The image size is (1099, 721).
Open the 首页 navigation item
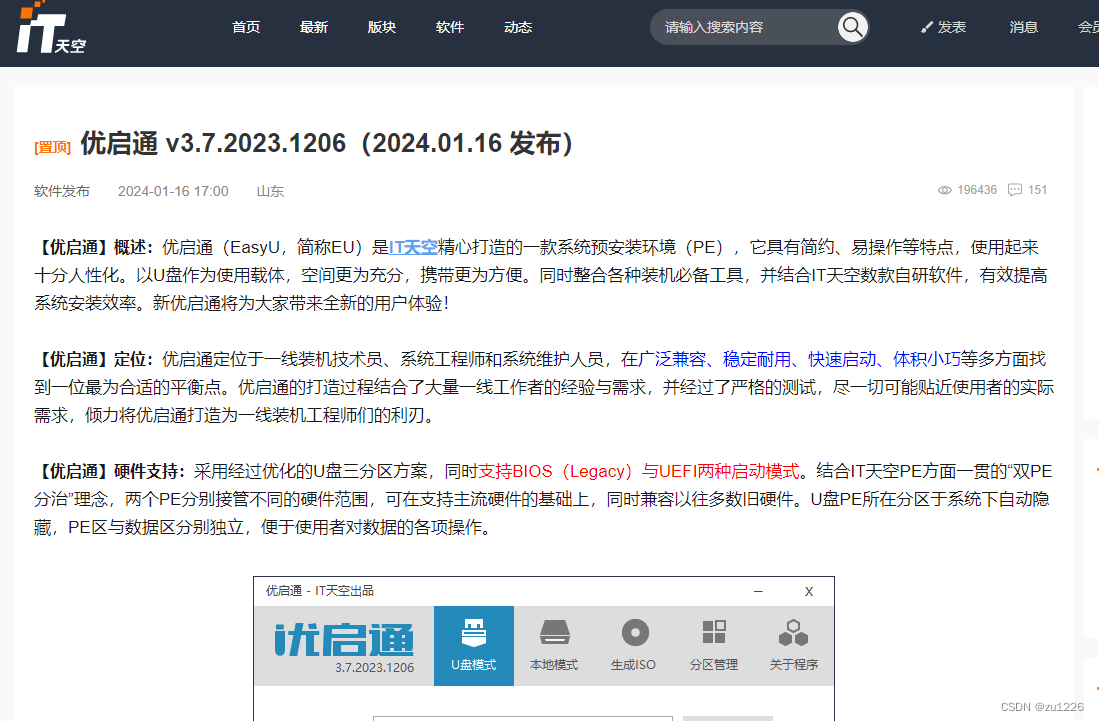tap(246, 27)
